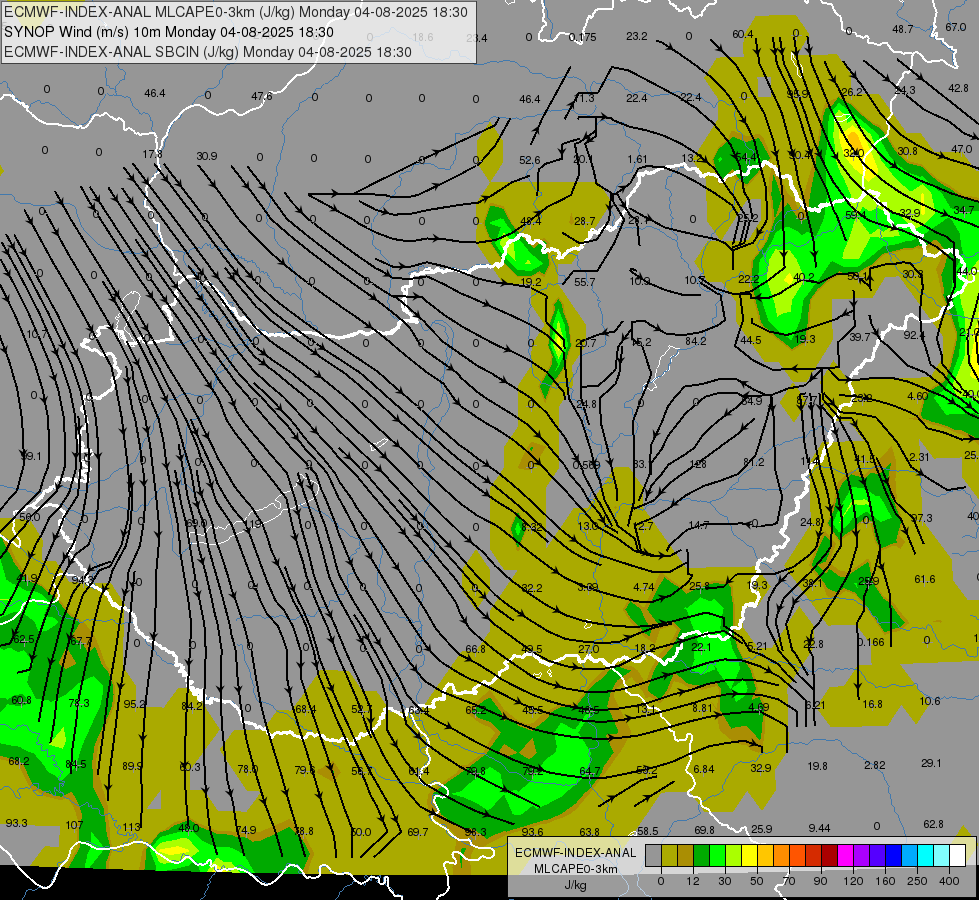Click the SBCIN value '0.175' on the map
The image size is (979, 900).
(583, 37)
